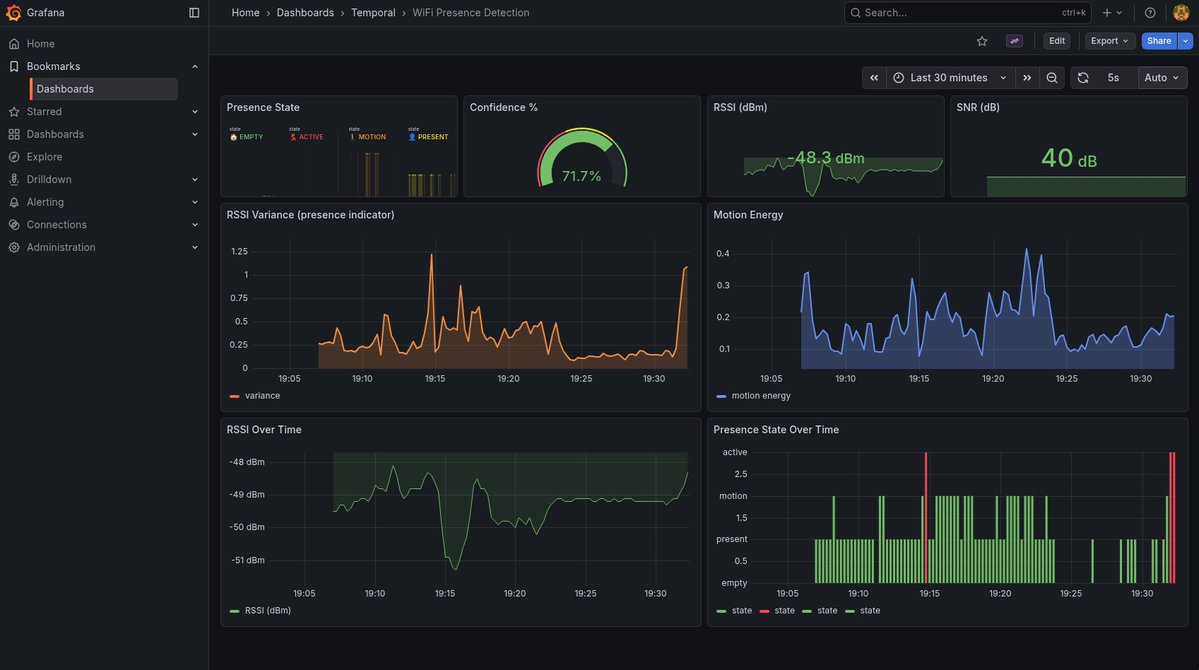Open the Share options arrow dropdown
The image size is (1199, 670).
(1185, 41)
